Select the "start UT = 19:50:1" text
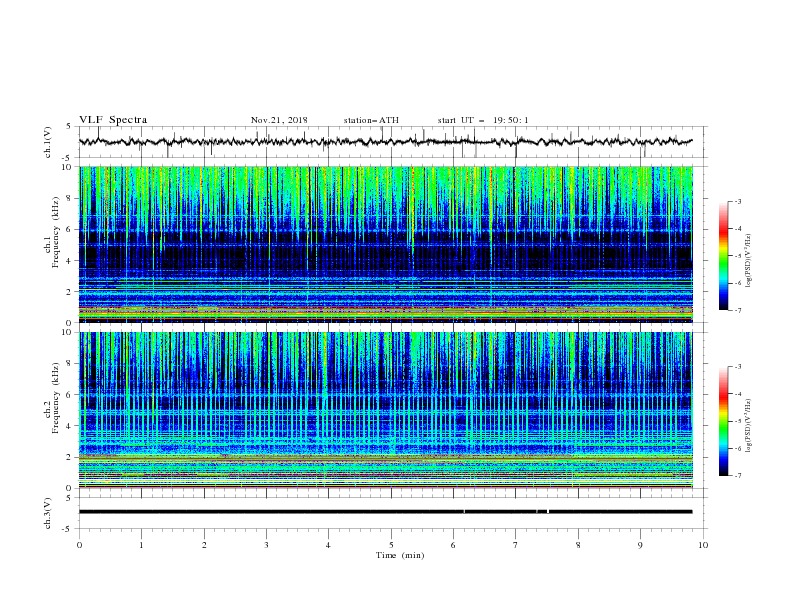 [x=483, y=120]
